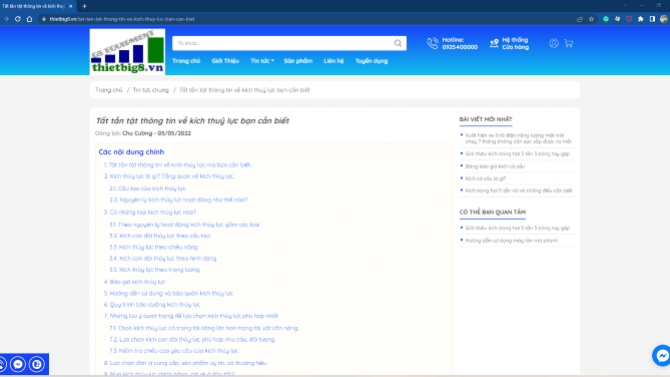This screenshot has width=670, height=377.
Task: Open the extensions puzzle icon
Action: coord(641,19)
